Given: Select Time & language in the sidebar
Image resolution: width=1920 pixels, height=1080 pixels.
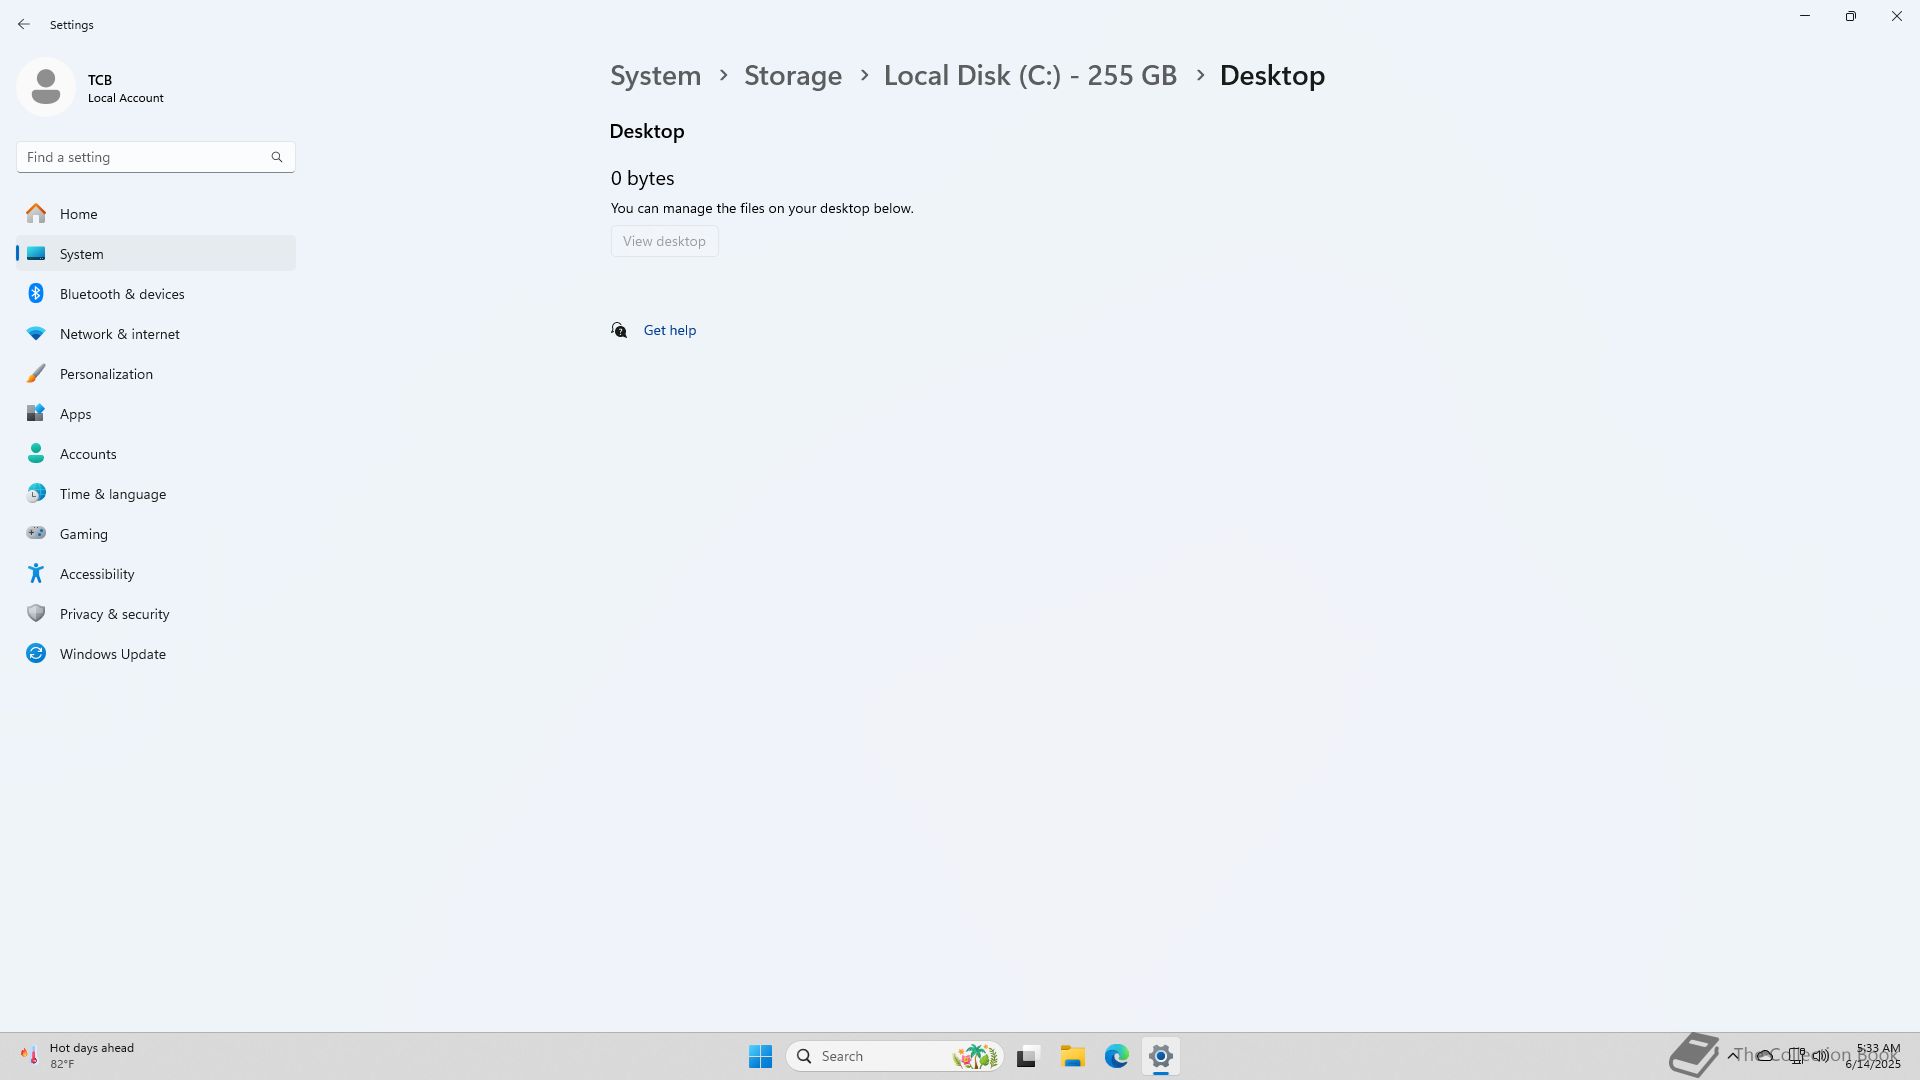Looking at the screenshot, I should (112, 494).
